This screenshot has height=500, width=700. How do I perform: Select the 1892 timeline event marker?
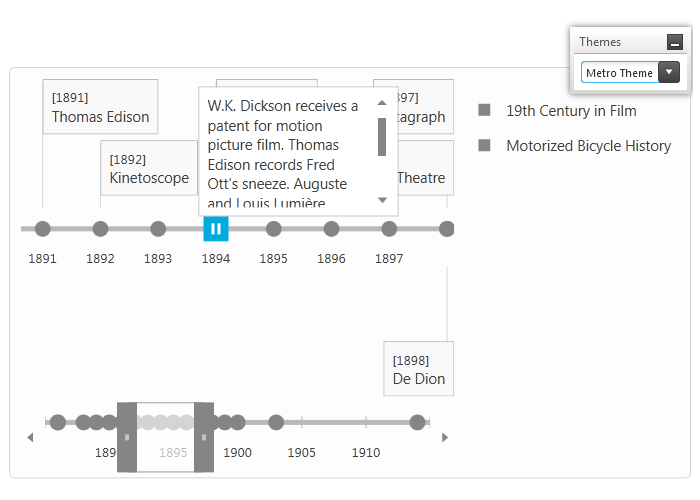point(100,229)
